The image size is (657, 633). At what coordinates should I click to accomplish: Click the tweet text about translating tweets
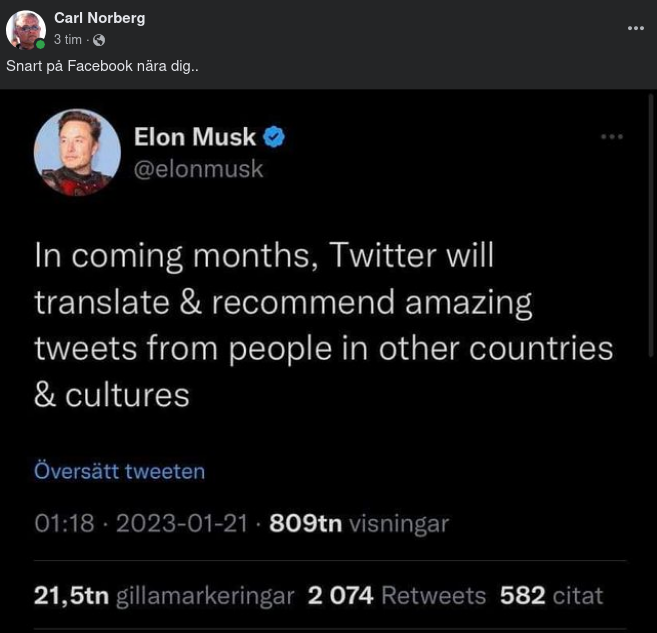(x=322, y=324)
